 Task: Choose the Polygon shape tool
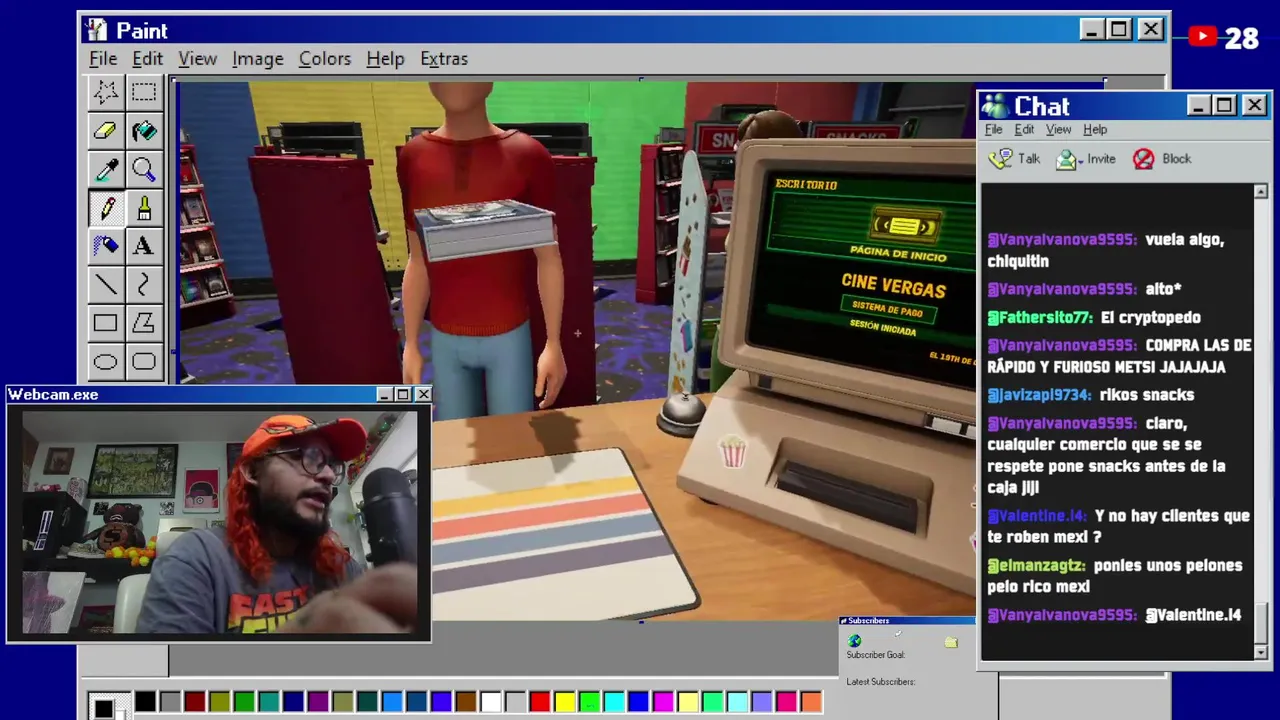coord(143,323)
